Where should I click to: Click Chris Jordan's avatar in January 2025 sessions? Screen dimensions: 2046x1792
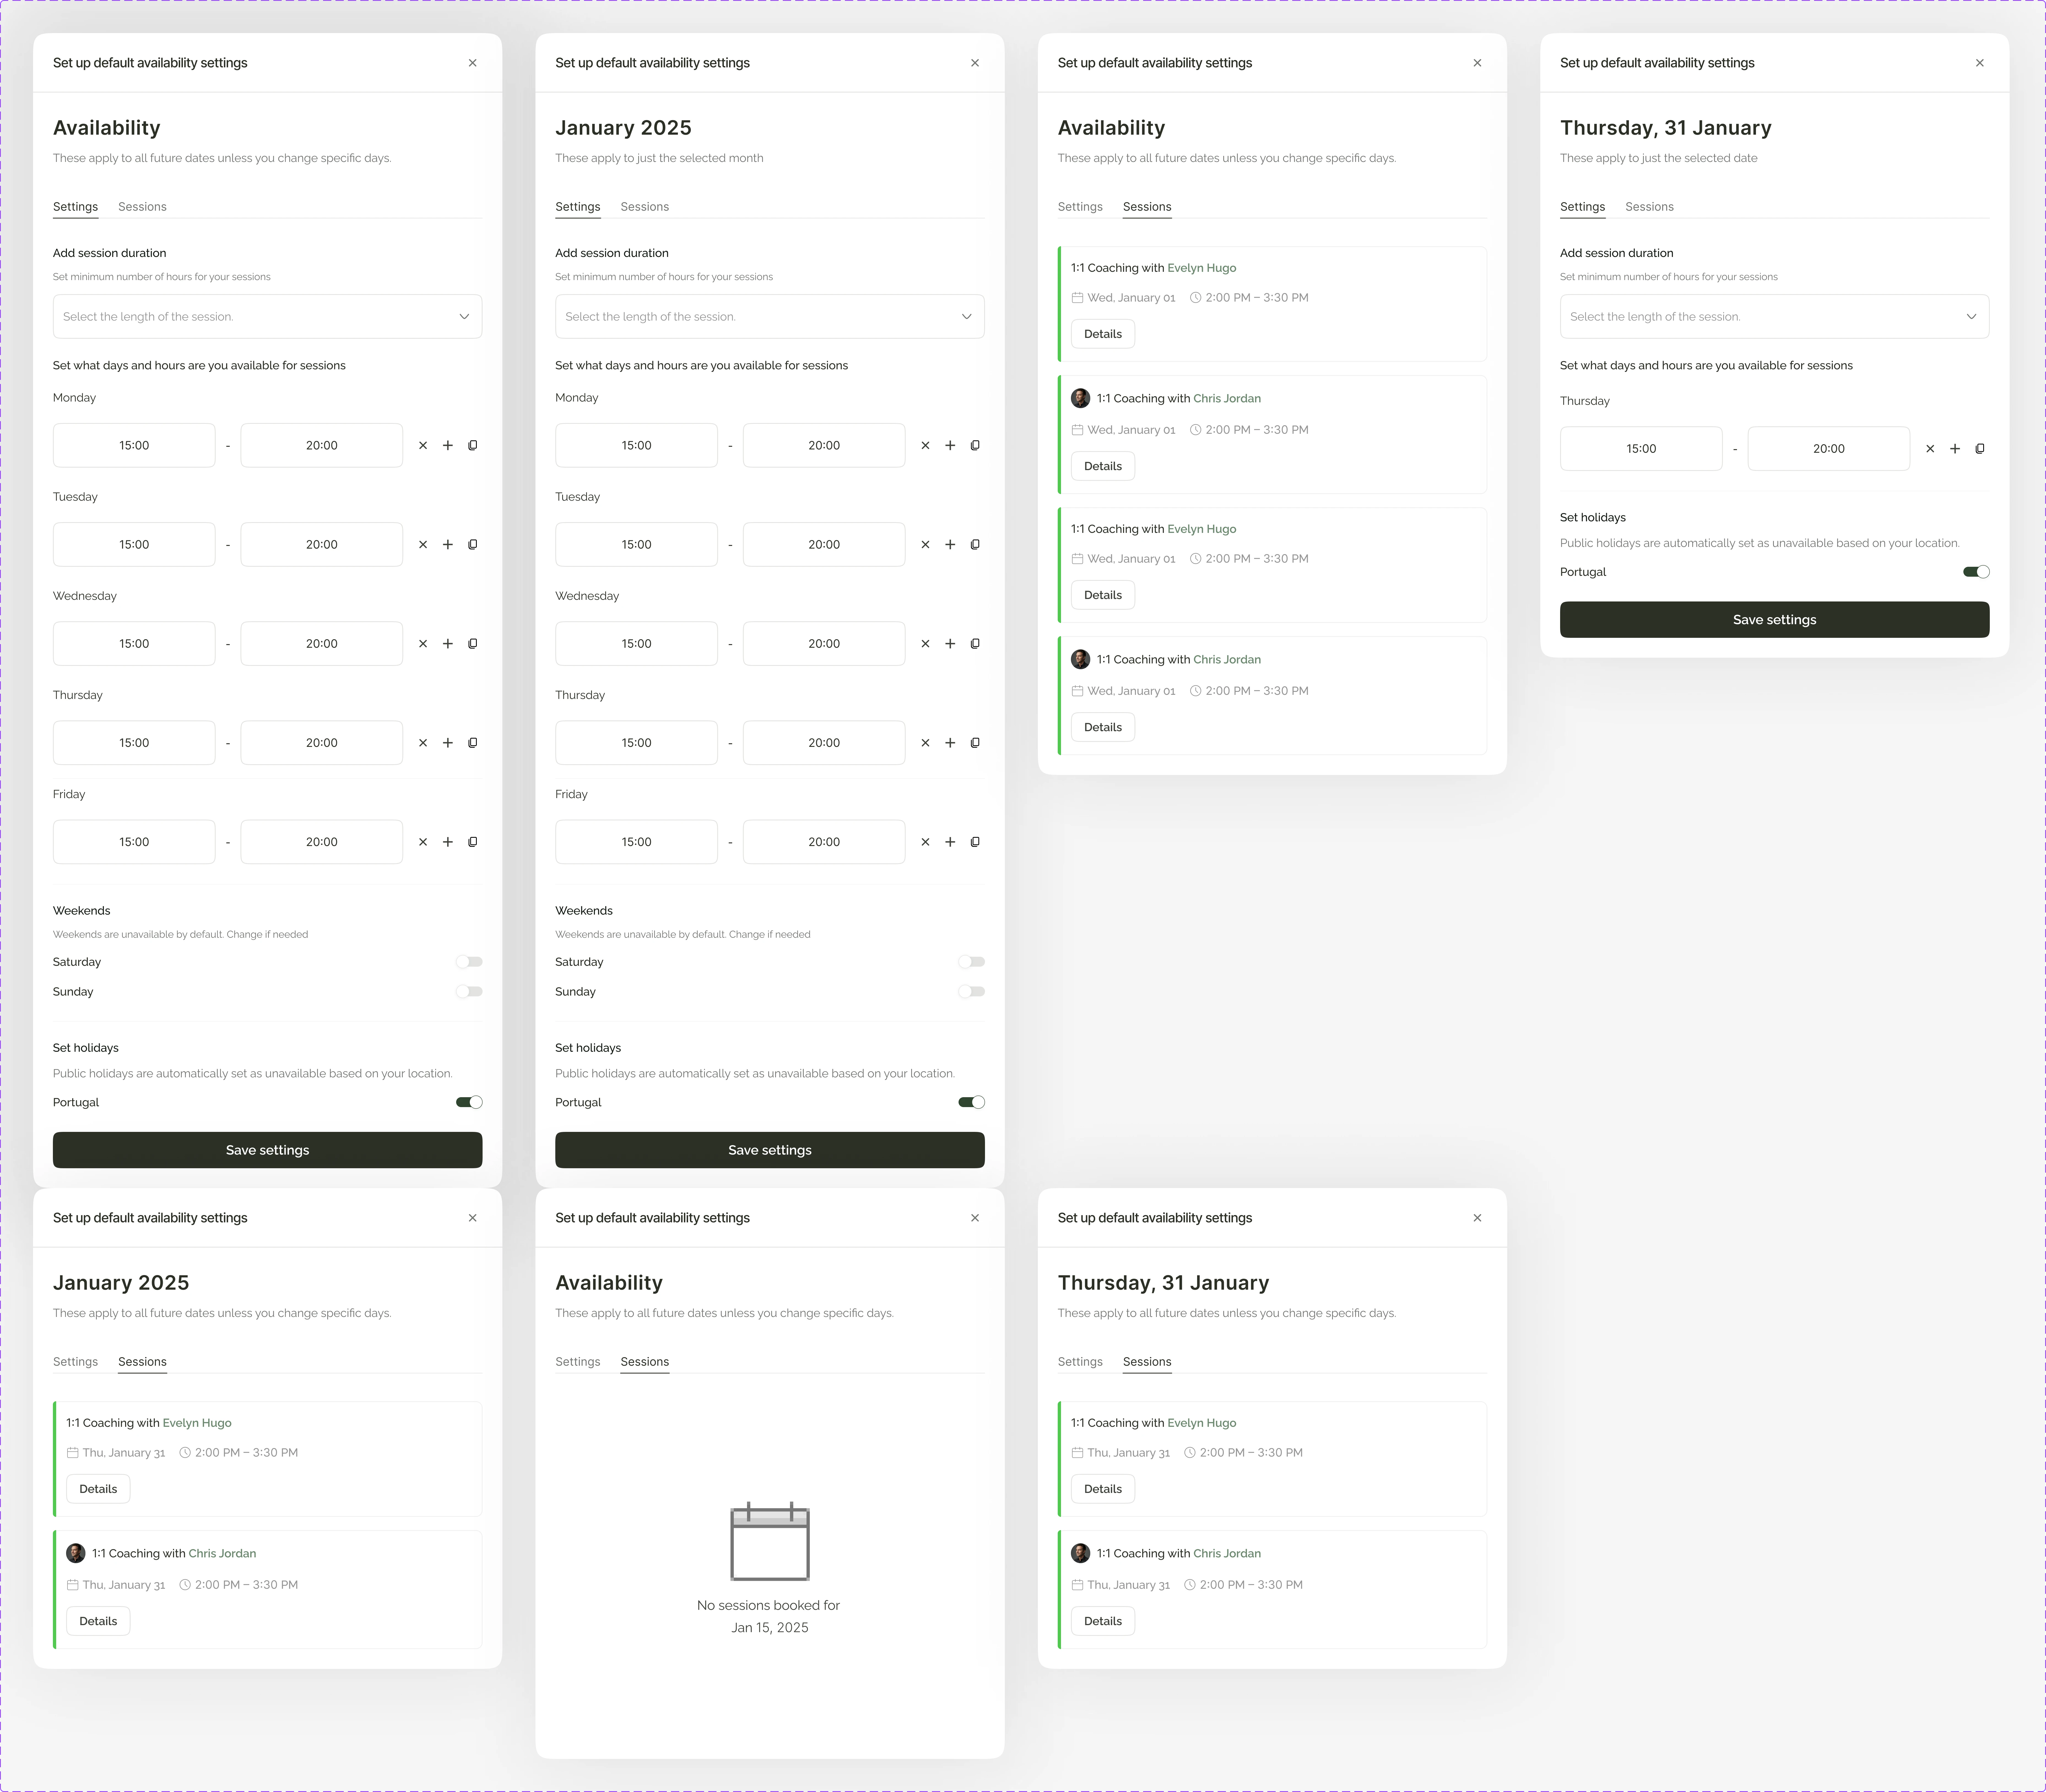[76, 1553]
